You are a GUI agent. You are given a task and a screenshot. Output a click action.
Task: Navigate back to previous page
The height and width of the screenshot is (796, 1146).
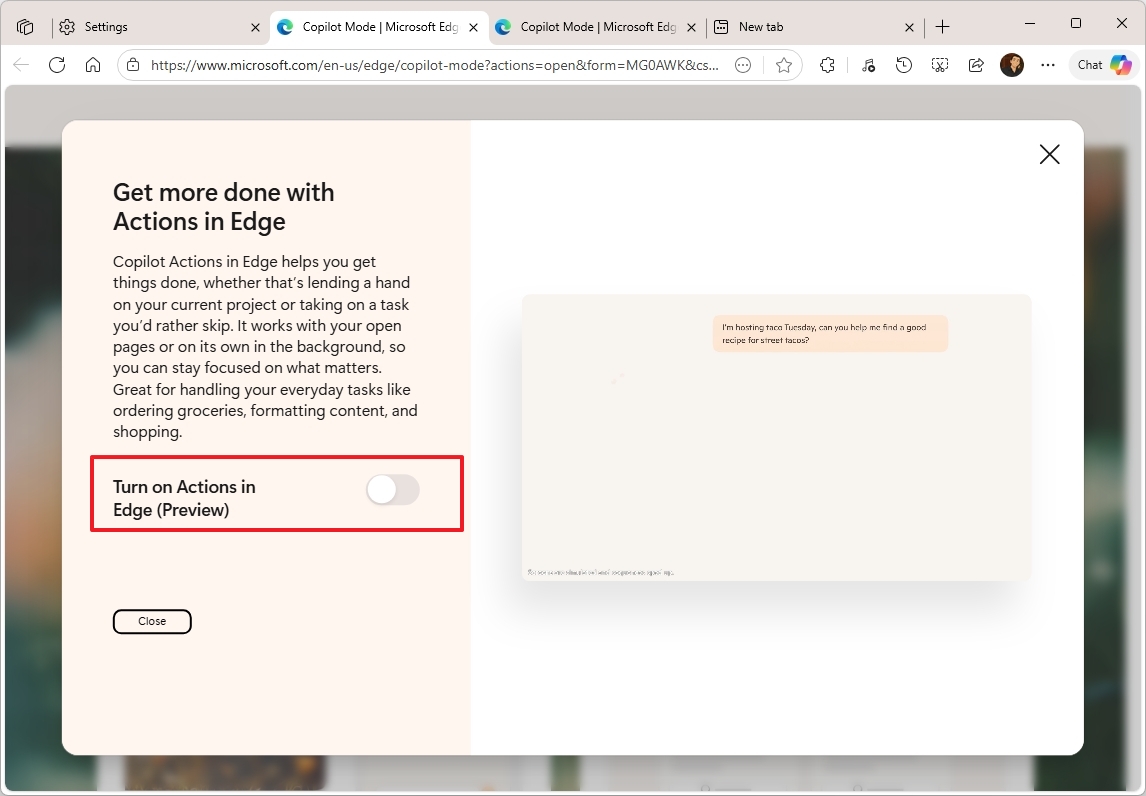(20, 64)
